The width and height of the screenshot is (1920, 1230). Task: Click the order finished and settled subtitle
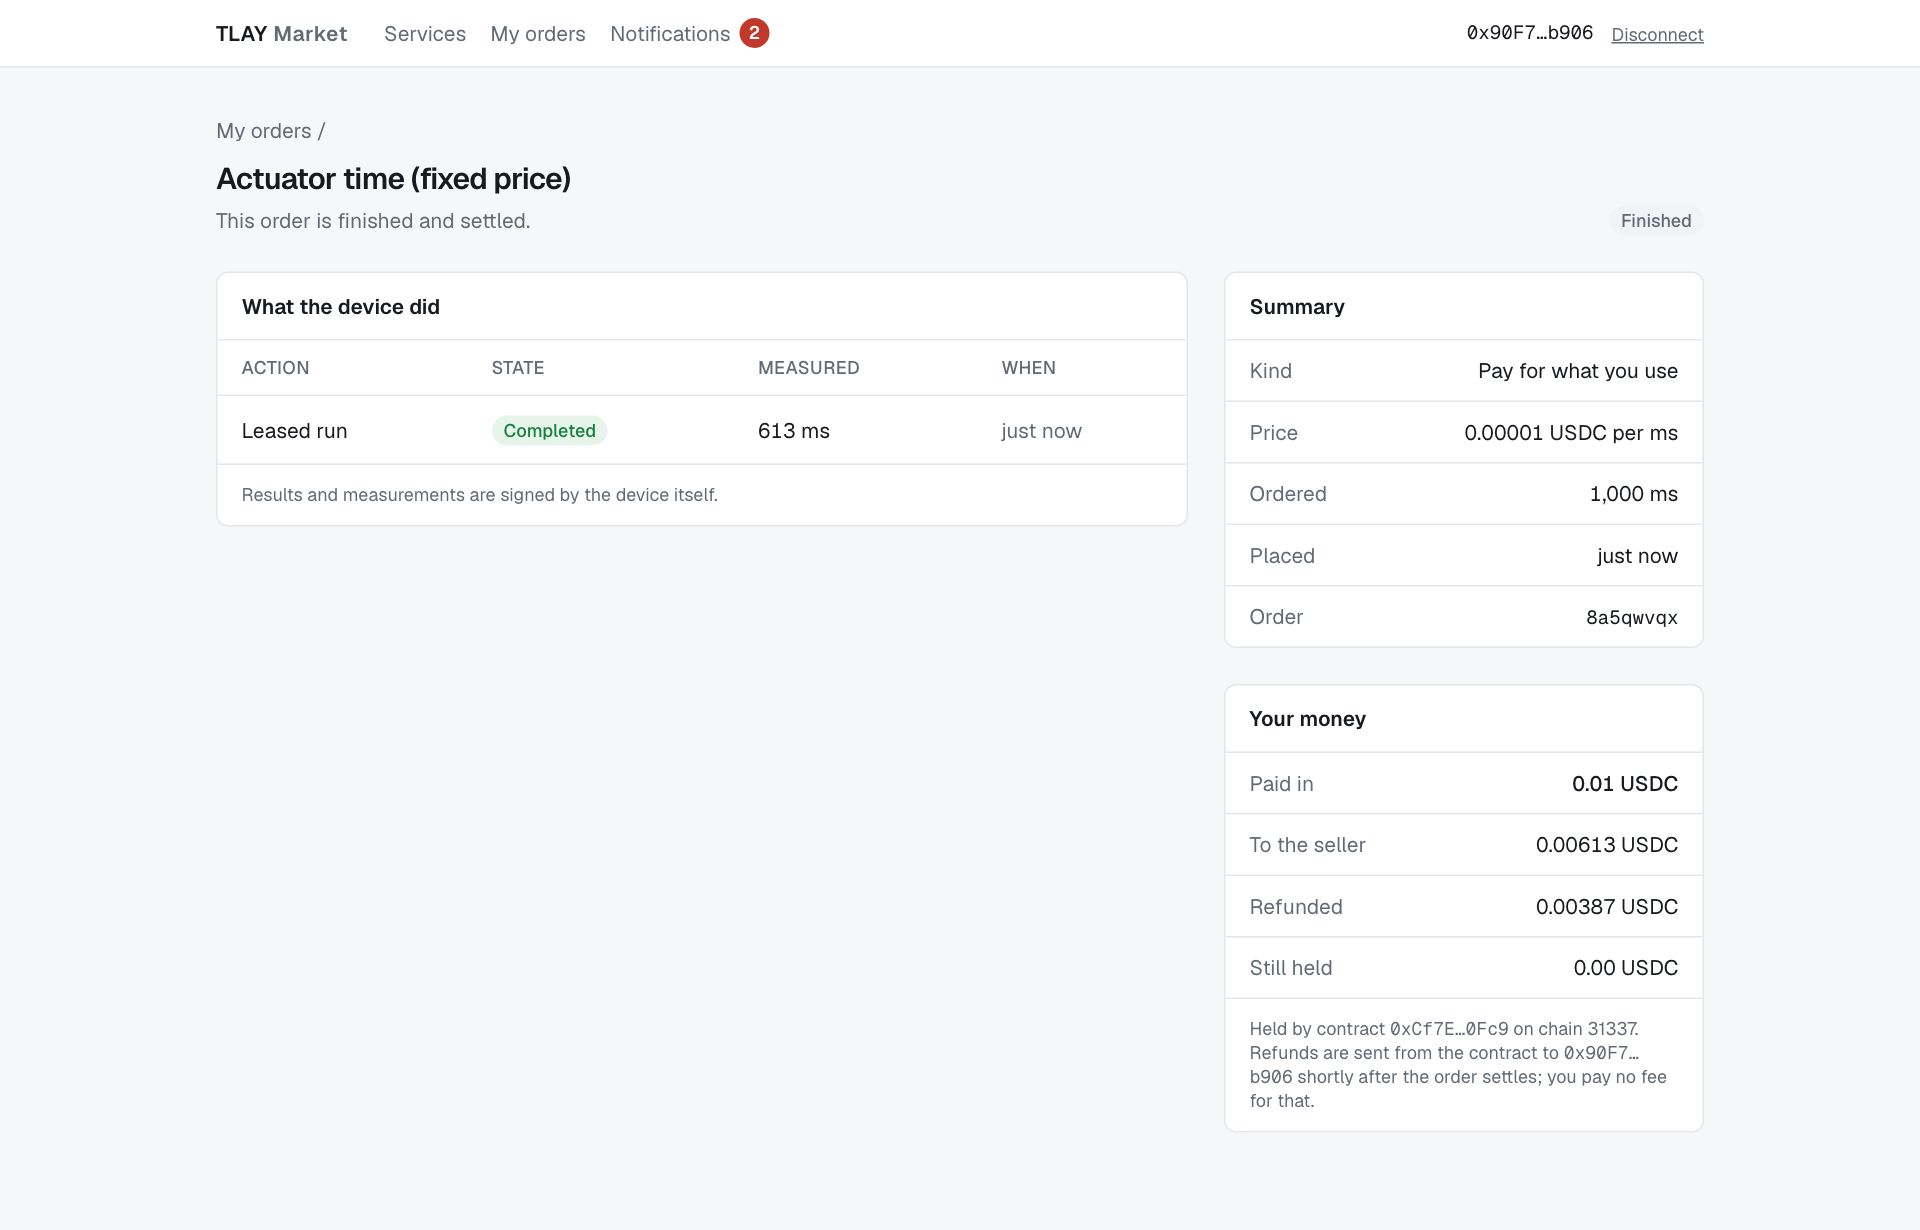(x=373, y=221)
